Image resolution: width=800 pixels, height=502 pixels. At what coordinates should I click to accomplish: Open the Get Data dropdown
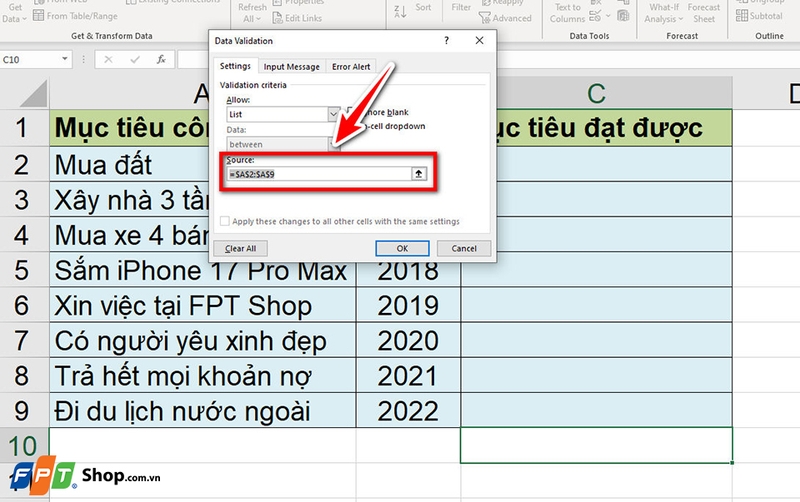point(14,13)
